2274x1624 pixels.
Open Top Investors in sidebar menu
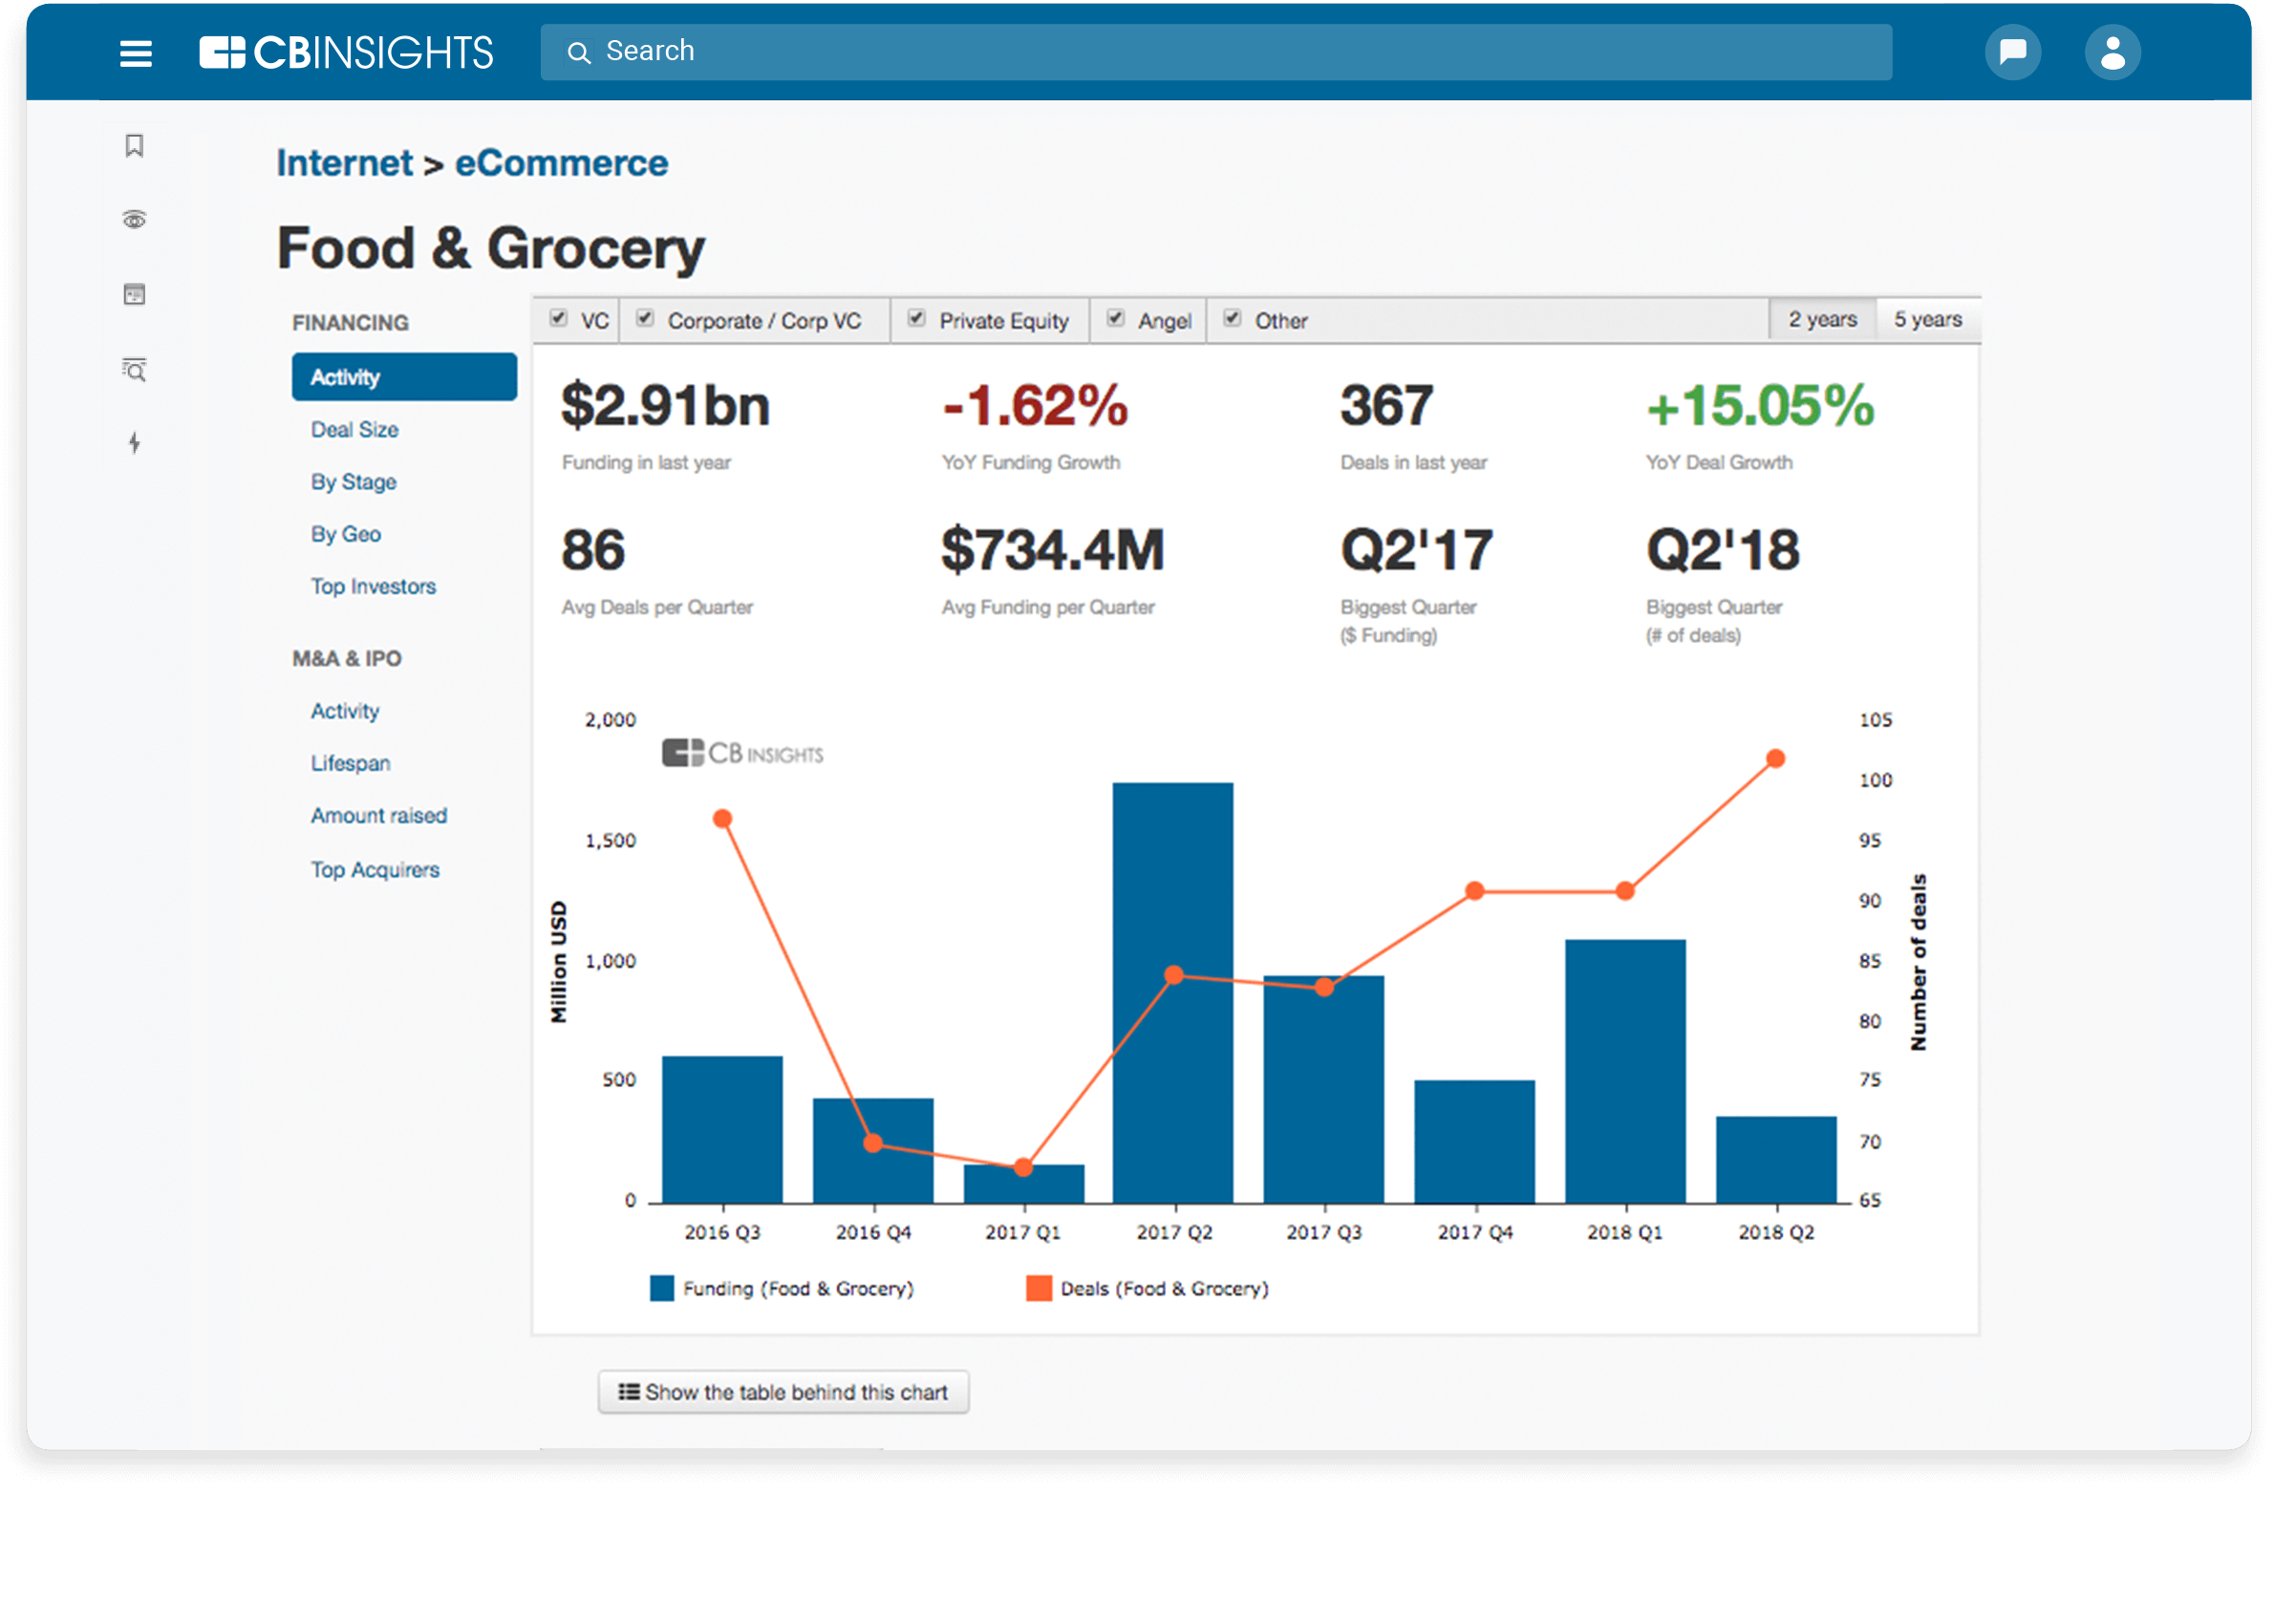click(373, 587)
